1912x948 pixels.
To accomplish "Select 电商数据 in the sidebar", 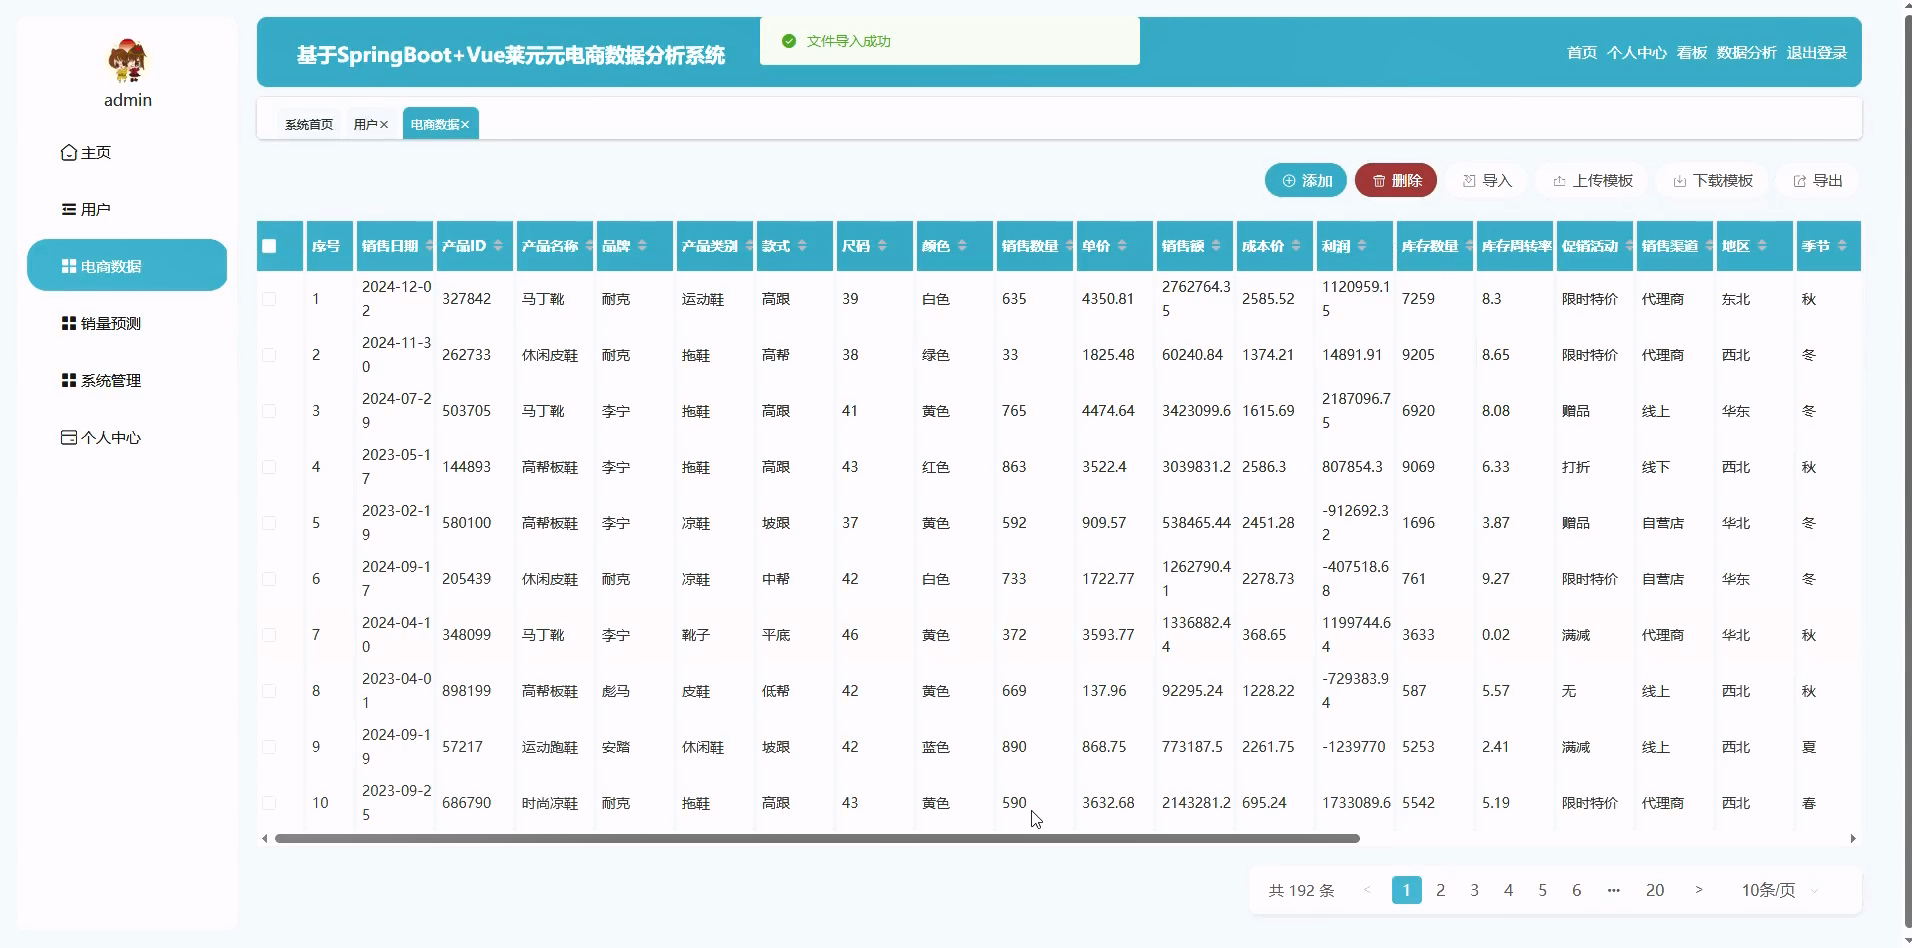I will point(127,266).
